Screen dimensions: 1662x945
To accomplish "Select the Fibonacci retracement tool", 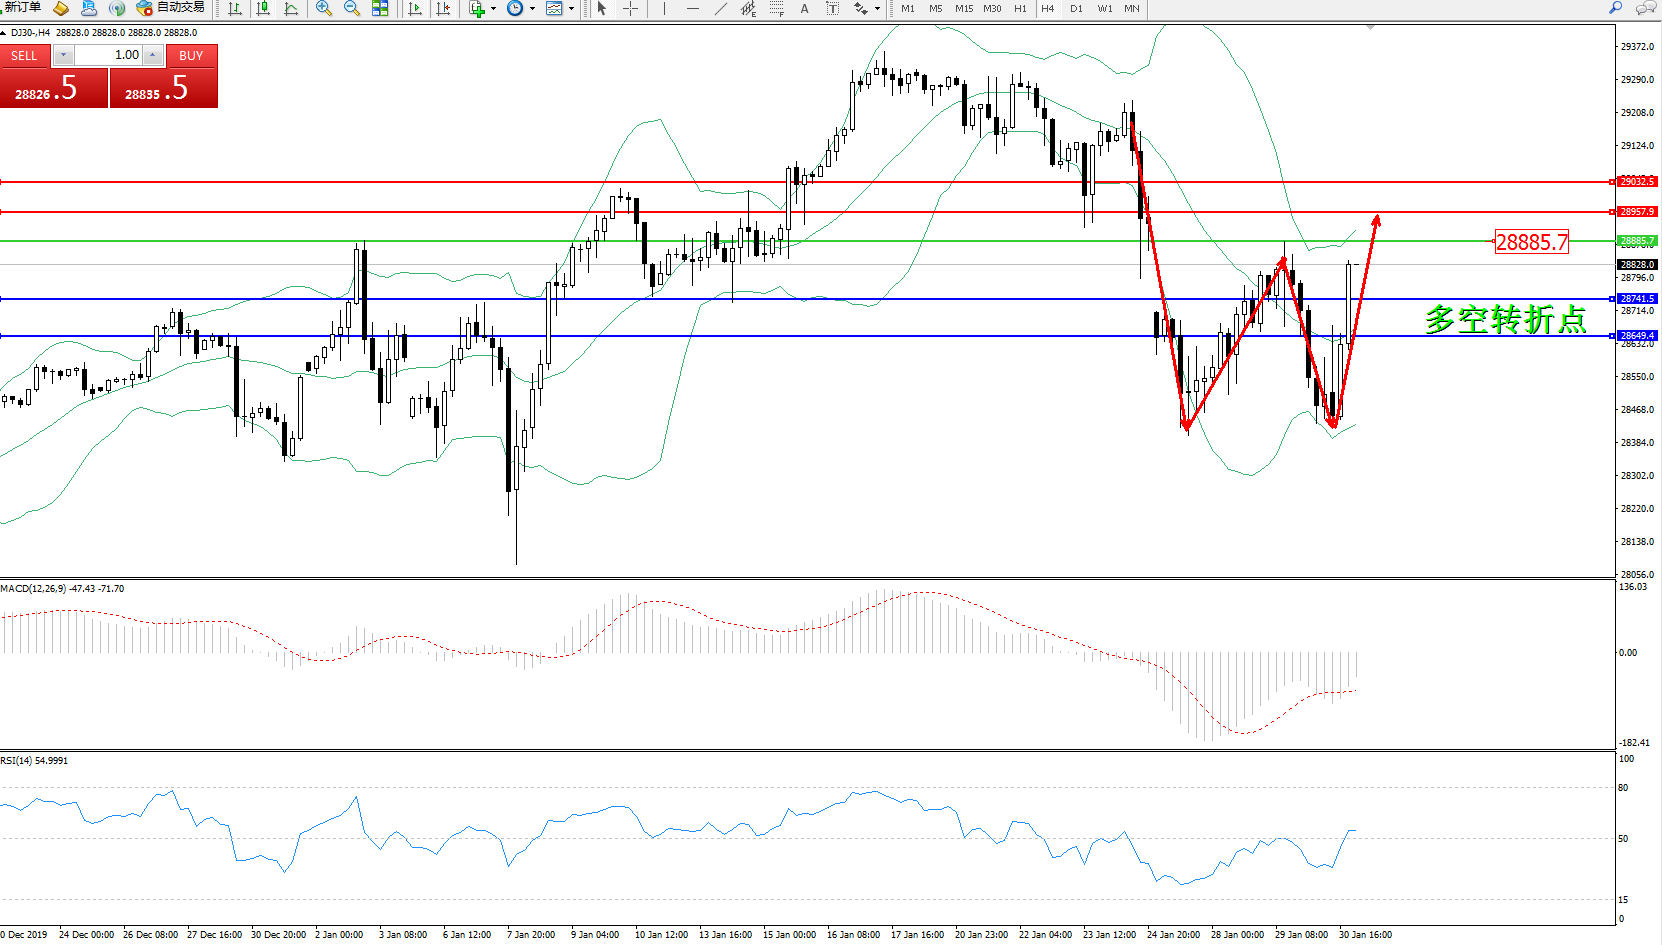I will [x=776, y=9].
